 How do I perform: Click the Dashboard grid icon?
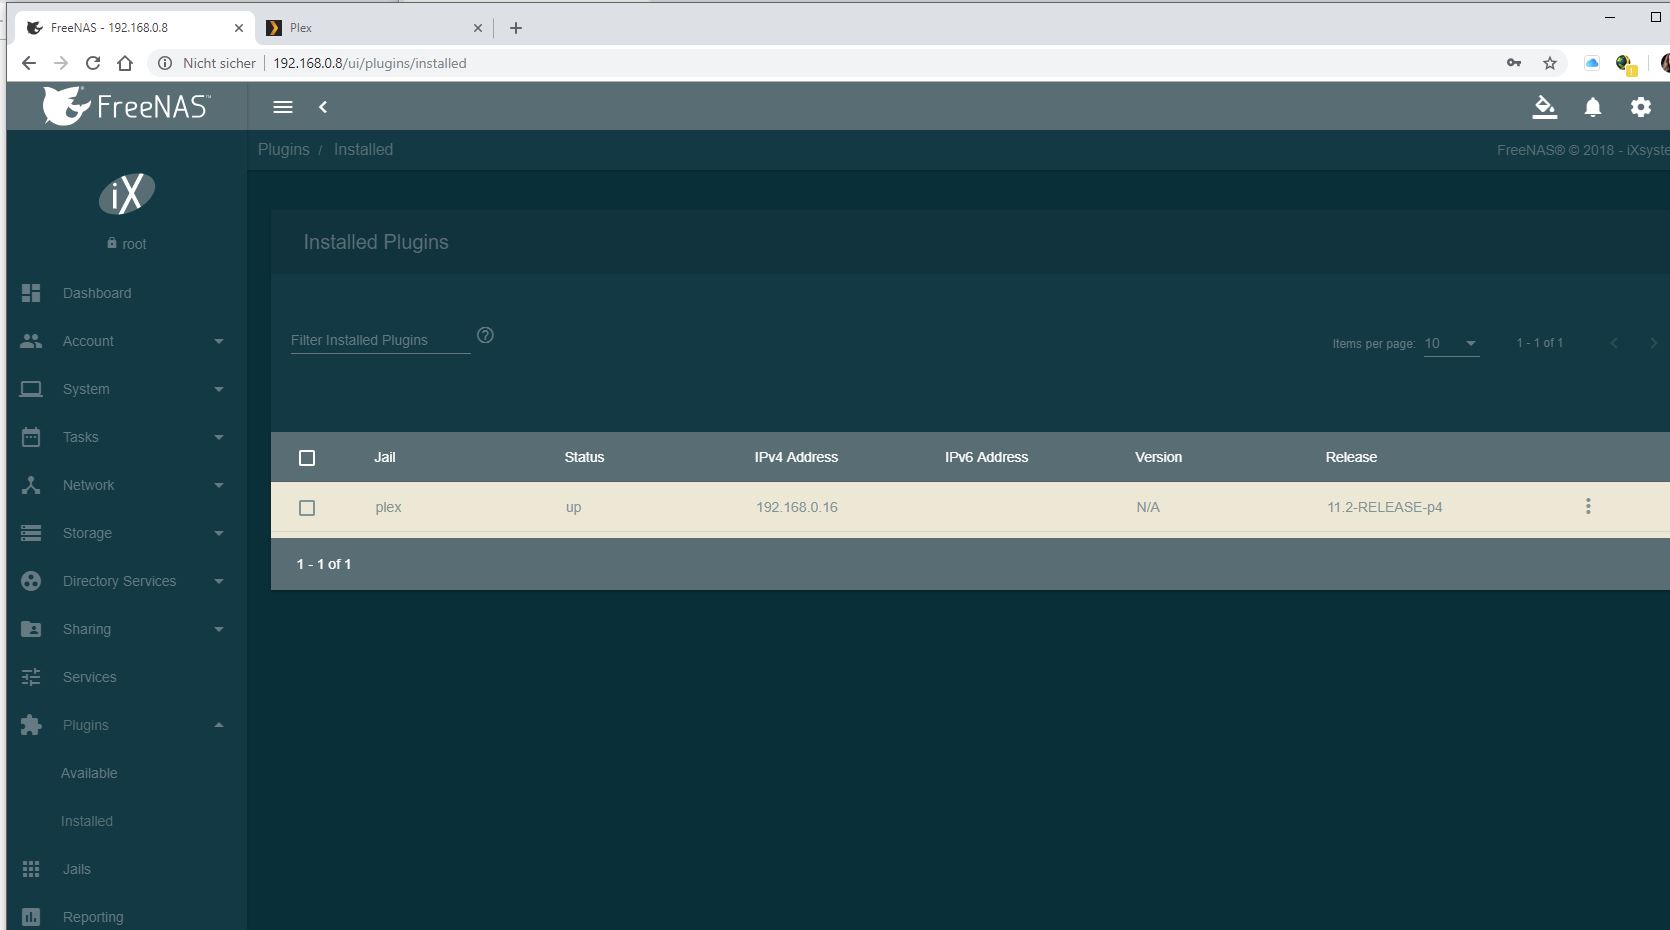pos(31,293)
